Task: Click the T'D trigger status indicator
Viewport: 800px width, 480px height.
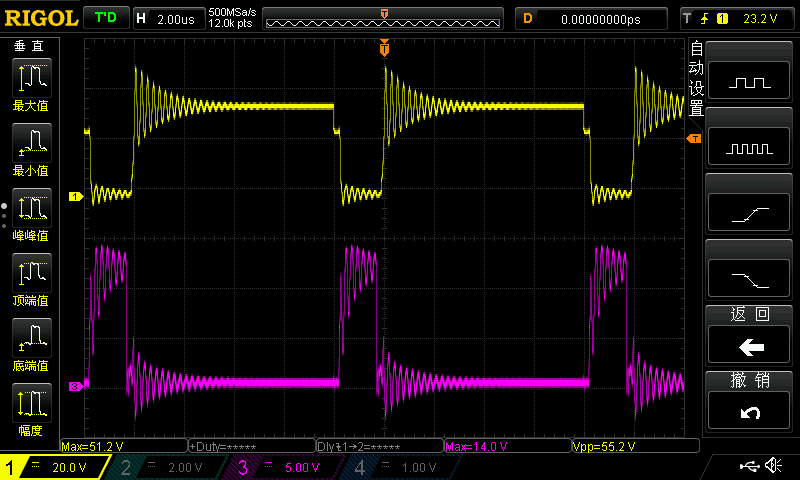Action: (106, 18)
